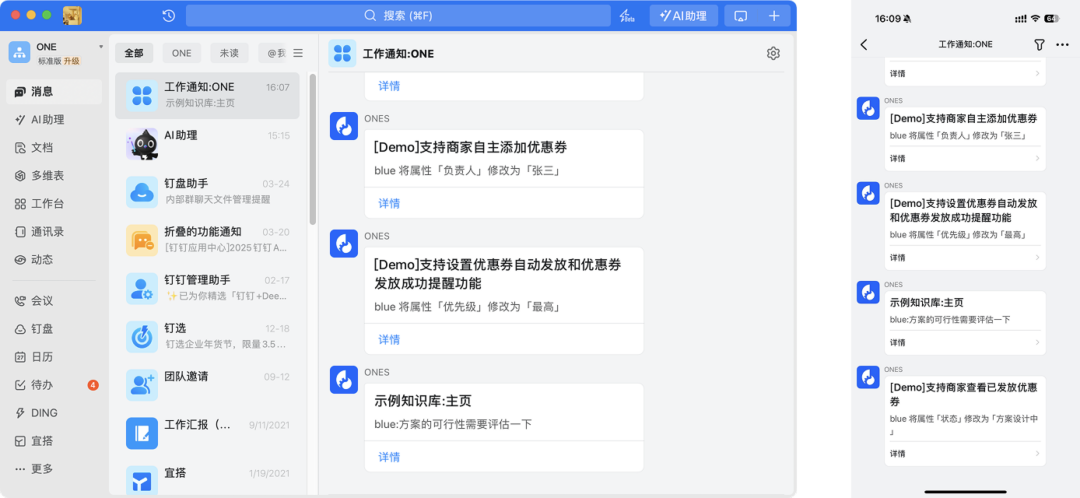Open 详情 under 优惠券自动发放 card on desktop

pos(388,340)
